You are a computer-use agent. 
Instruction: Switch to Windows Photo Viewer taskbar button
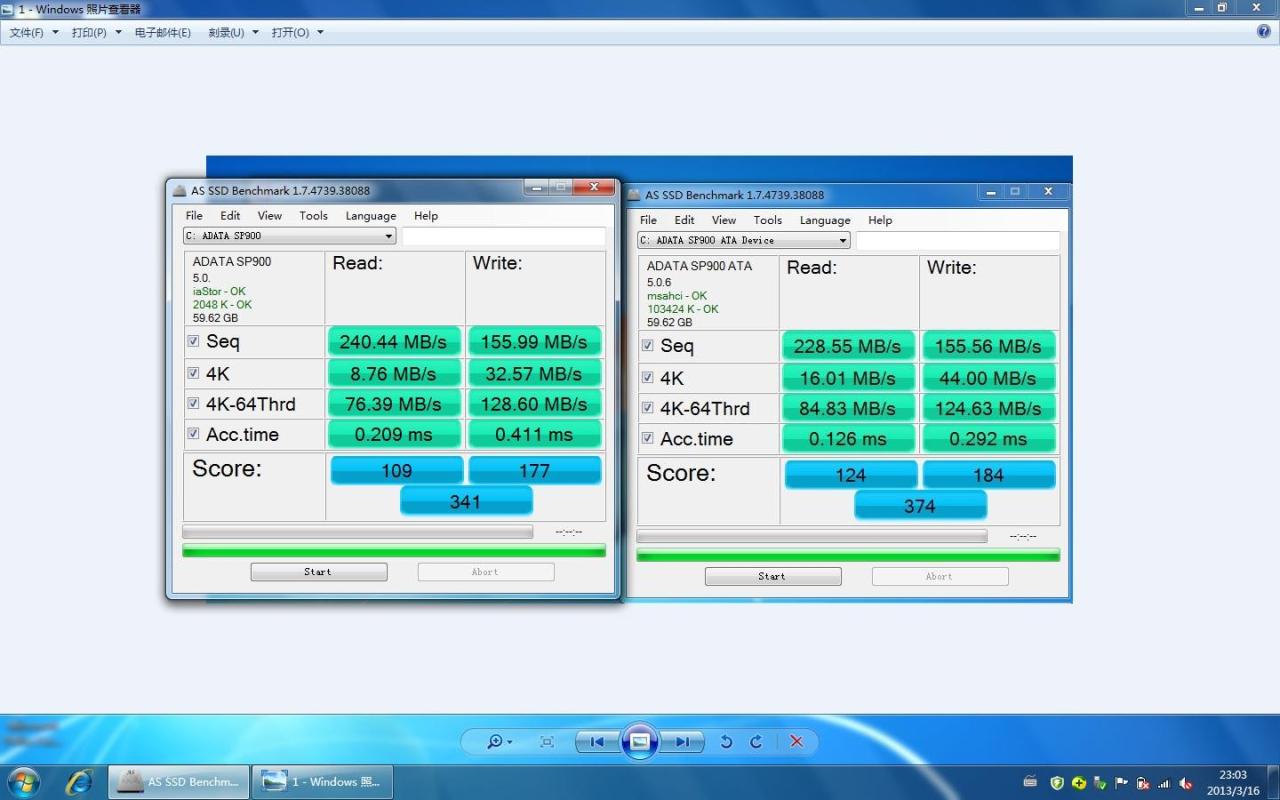tap(322, 782)
